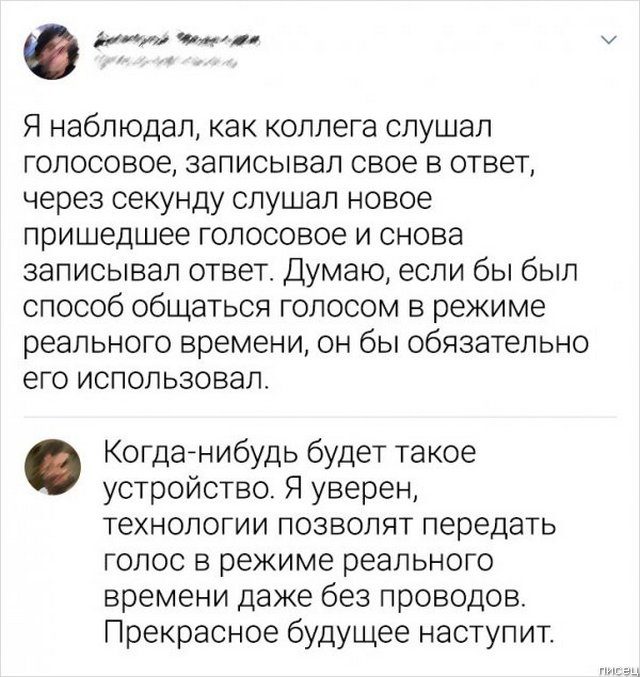Click the reply author's blurred avatar
This screenshot has width=640, height=677.
pyautogui.click(x=49, y=465)
